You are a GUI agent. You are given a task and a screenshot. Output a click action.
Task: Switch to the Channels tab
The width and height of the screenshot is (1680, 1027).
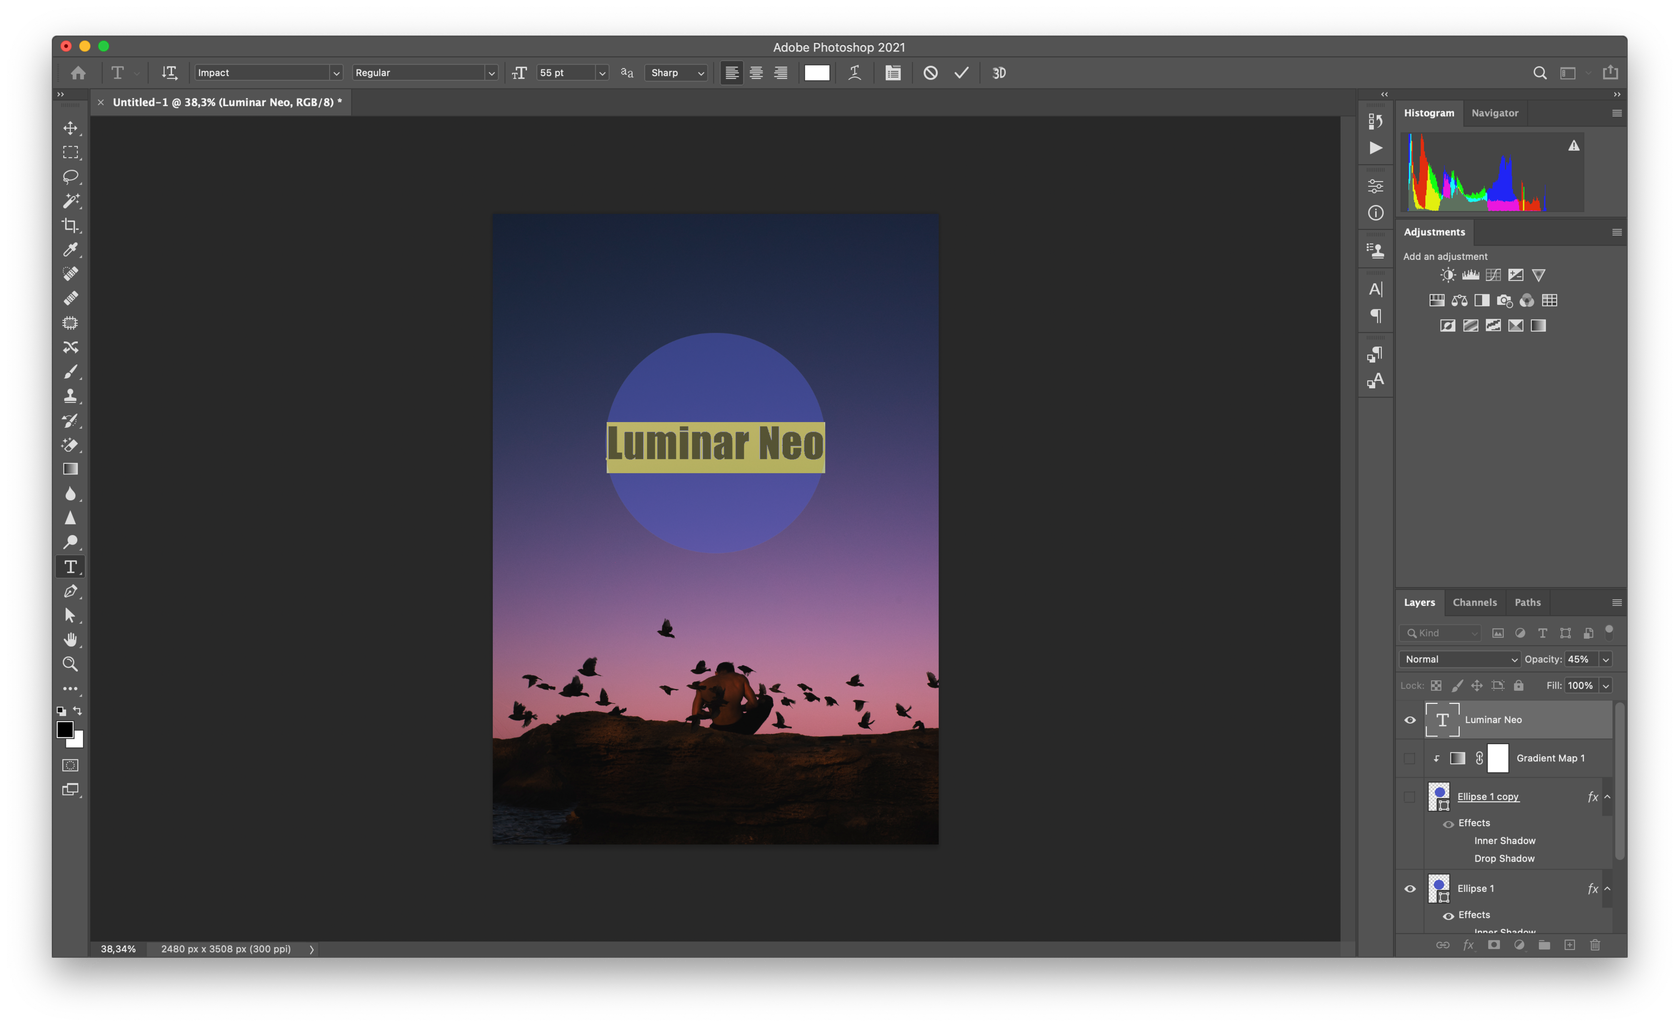point(1474,603)
